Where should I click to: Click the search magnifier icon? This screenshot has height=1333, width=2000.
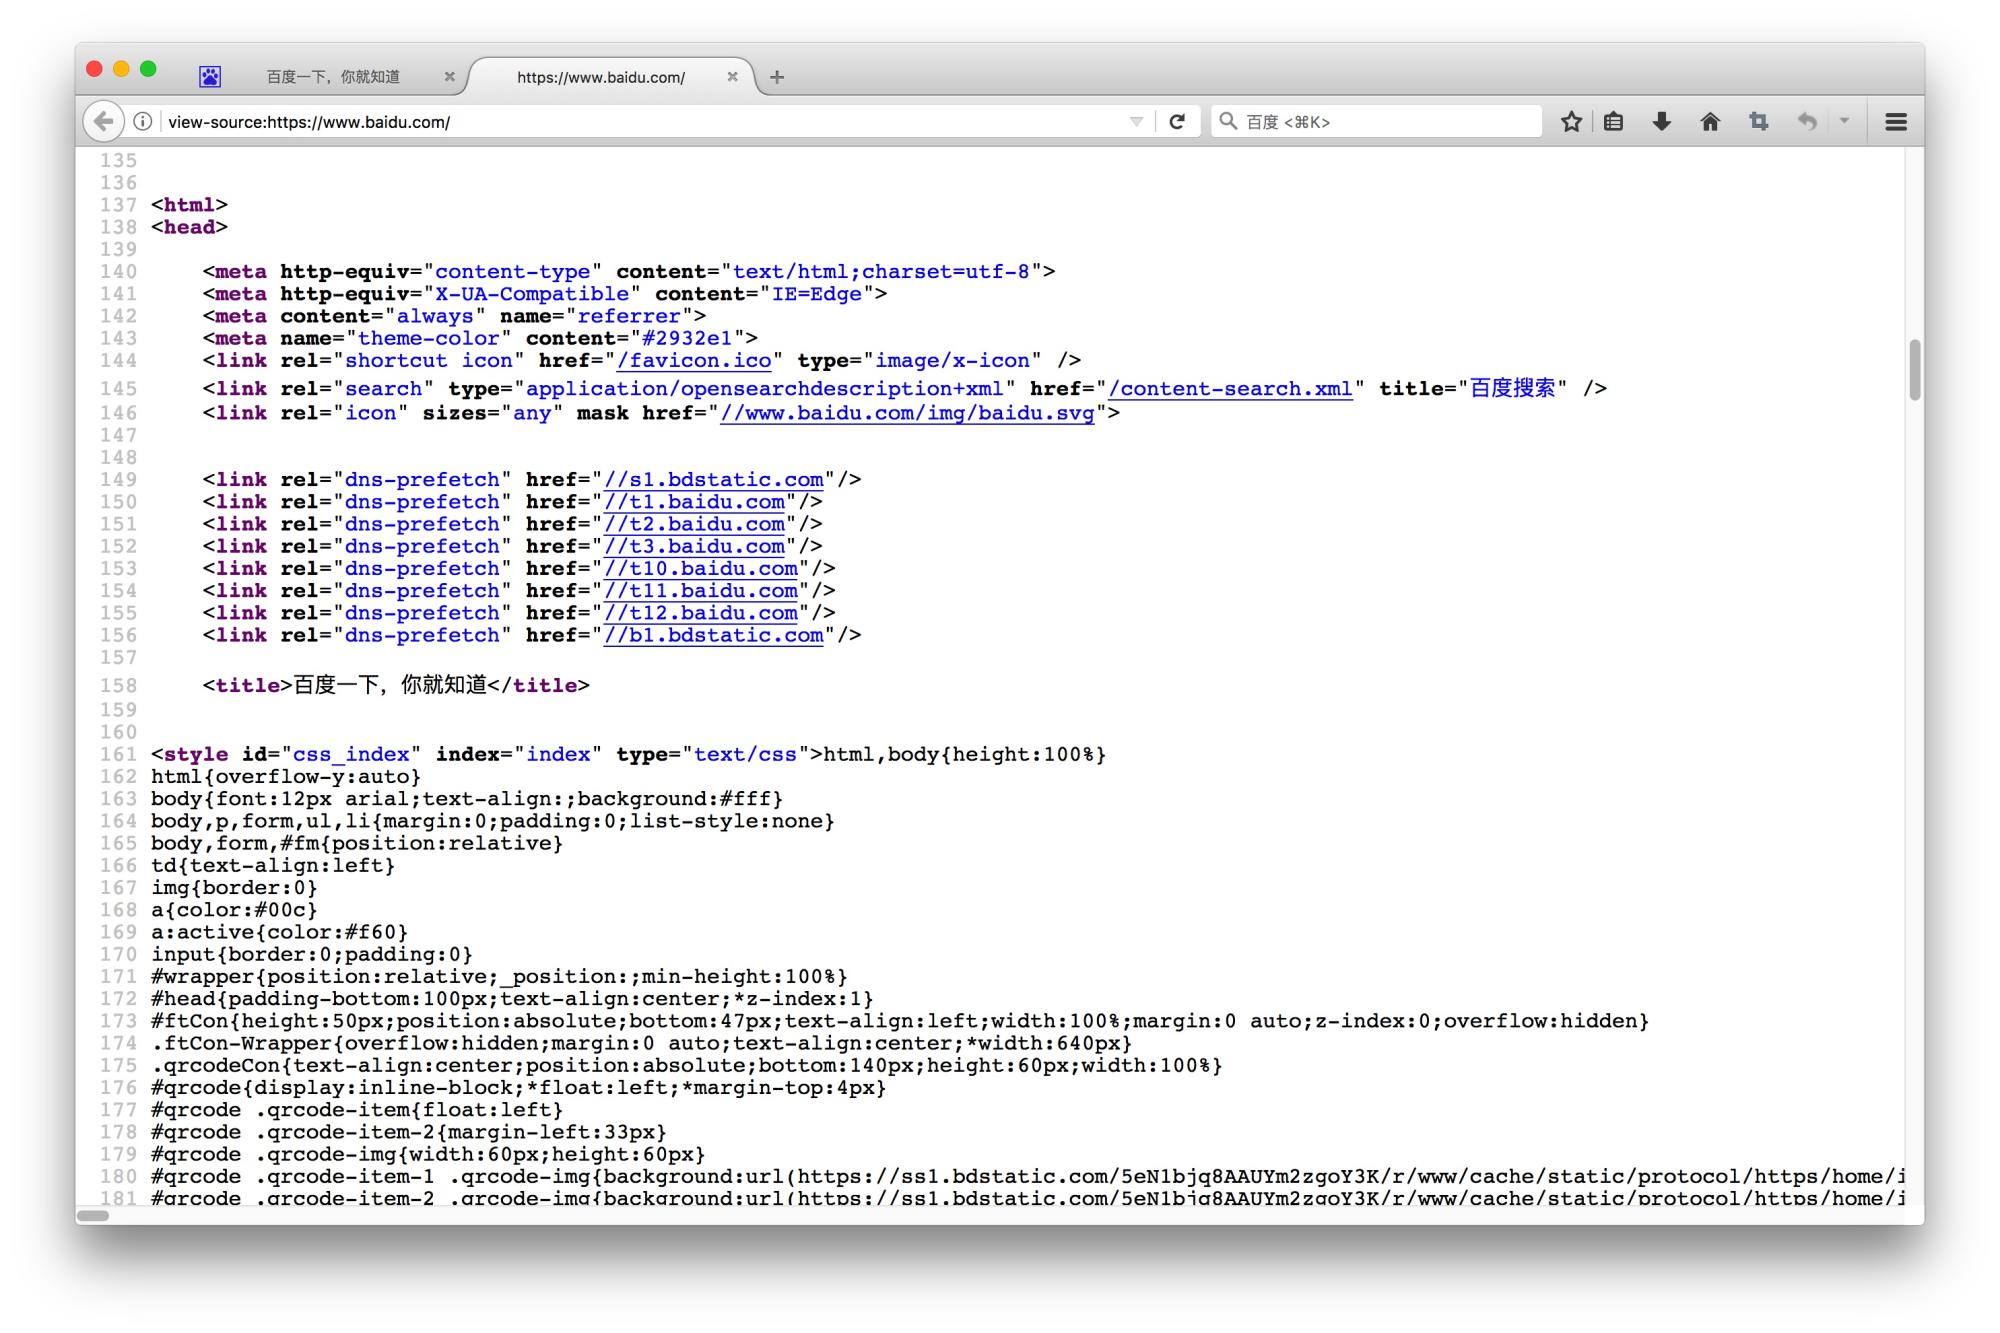[1228, 121]
